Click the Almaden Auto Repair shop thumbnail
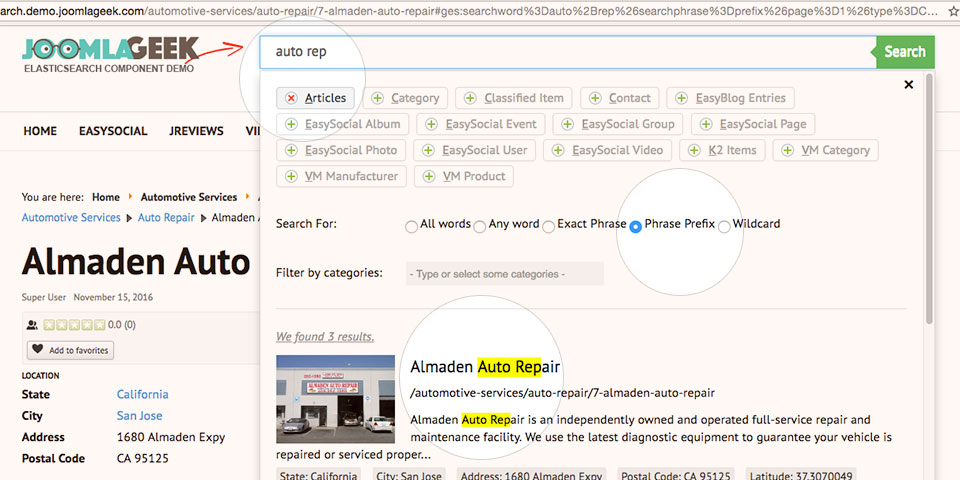Viewport: 960px width, 480px height. [336, 399]
